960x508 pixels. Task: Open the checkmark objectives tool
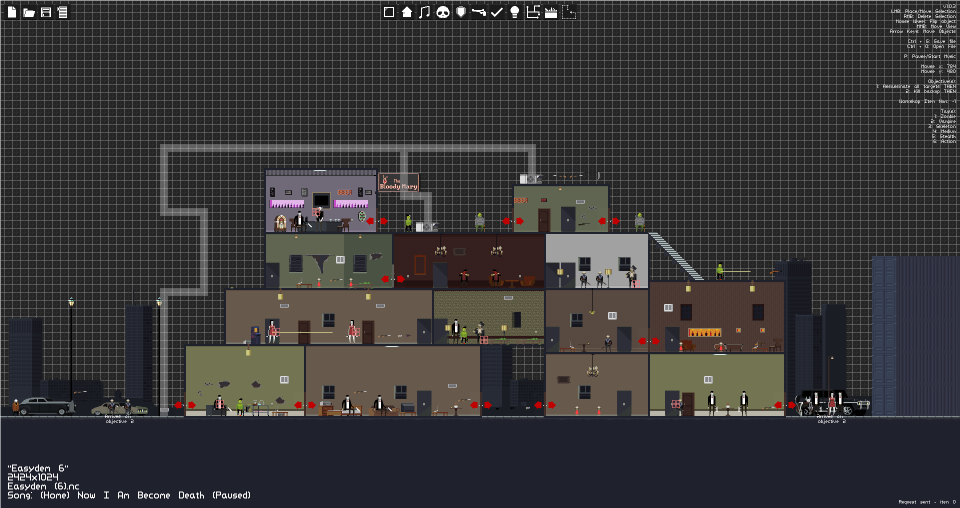click(x=497, y=12)
